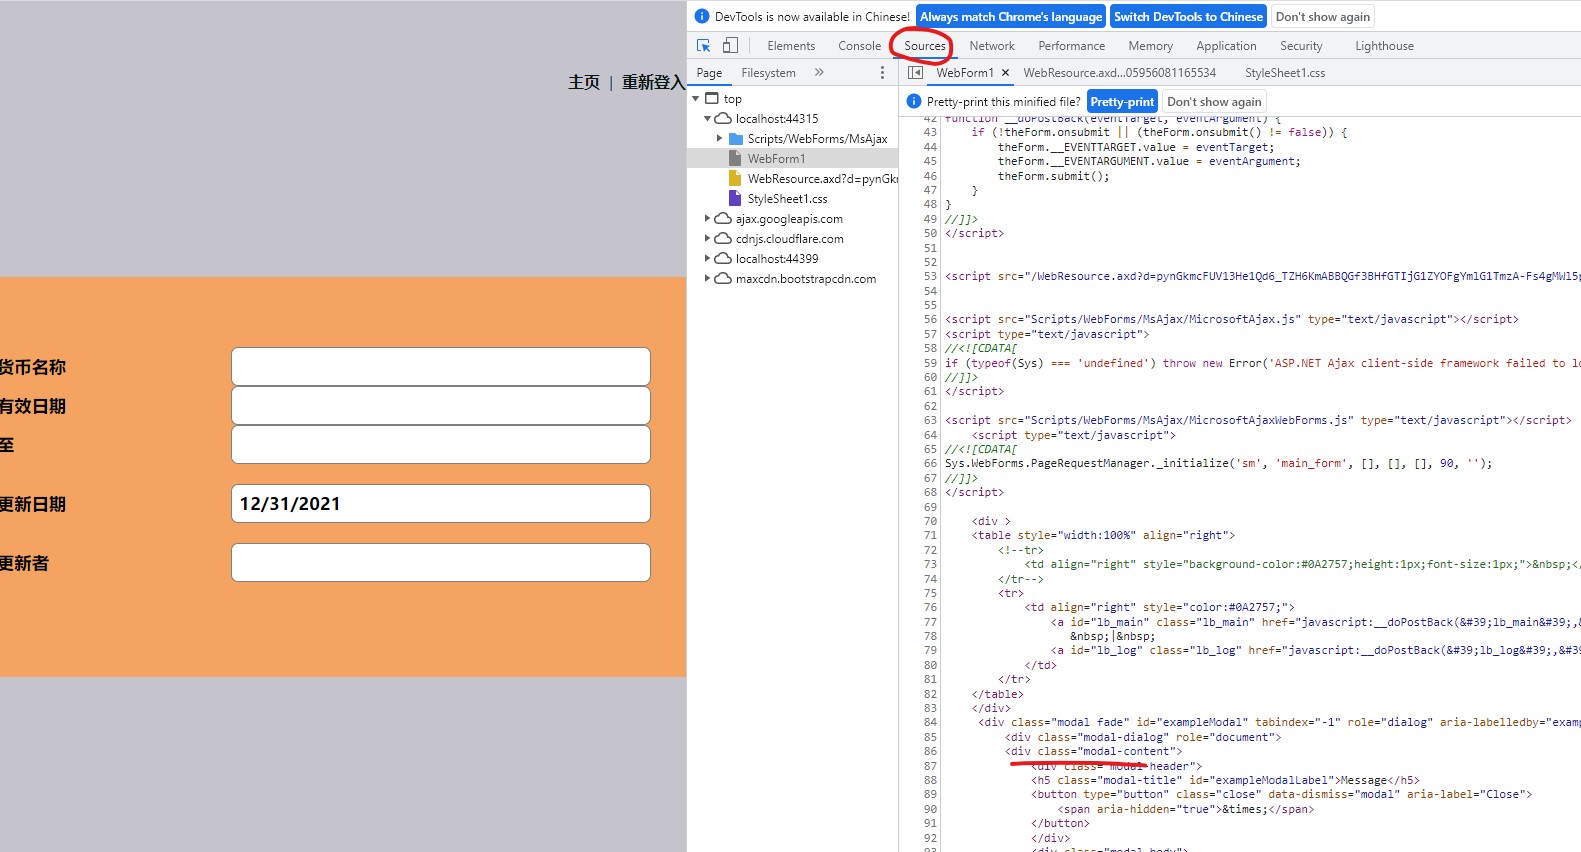The width and height of the screenshot is (1581, 852).
Task: Expand the maxcdn.bootstrapcdn.com node
Action: point(707,279)
